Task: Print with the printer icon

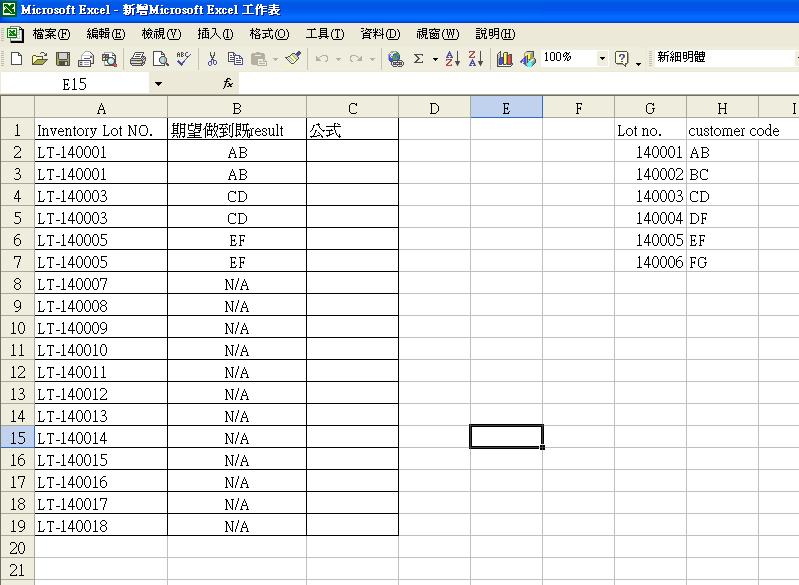Action: [x=138, y=59]
